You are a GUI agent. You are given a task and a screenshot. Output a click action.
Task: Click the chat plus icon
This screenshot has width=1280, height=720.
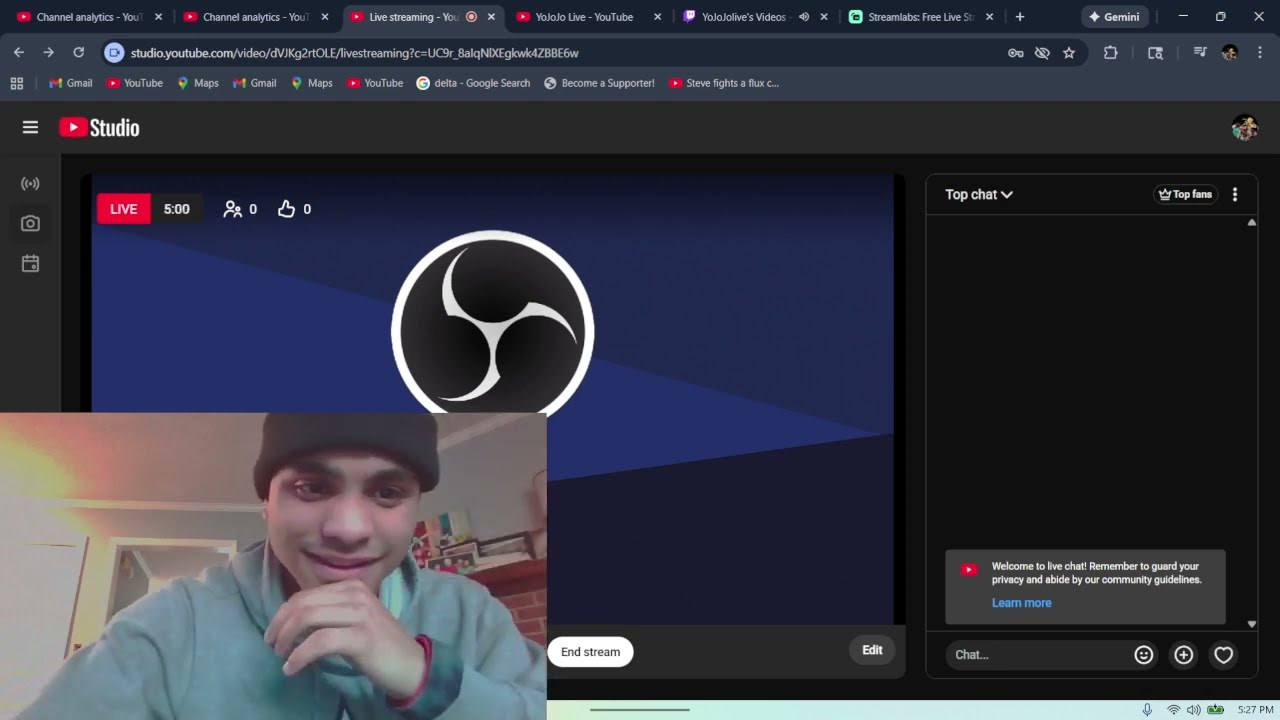(1184, 655)
